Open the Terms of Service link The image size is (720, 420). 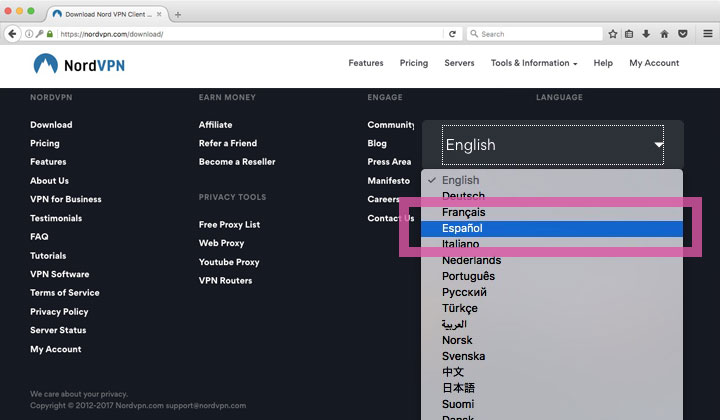click(65, 293)
